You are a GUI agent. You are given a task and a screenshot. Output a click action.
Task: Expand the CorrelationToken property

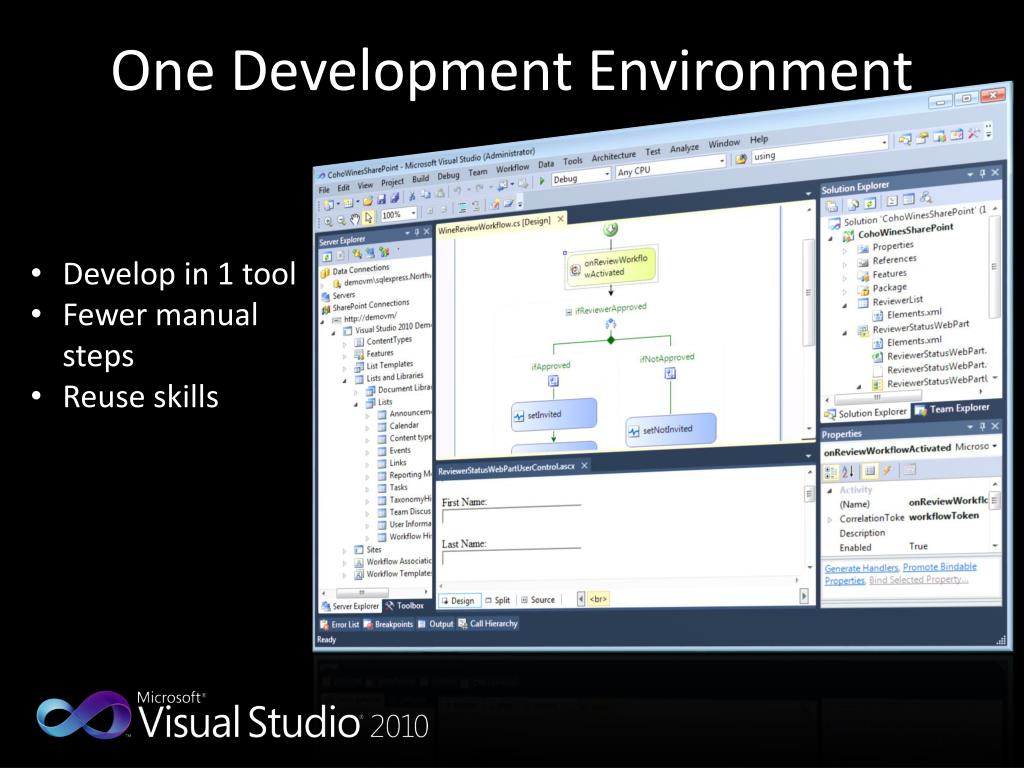coord(829,519)
